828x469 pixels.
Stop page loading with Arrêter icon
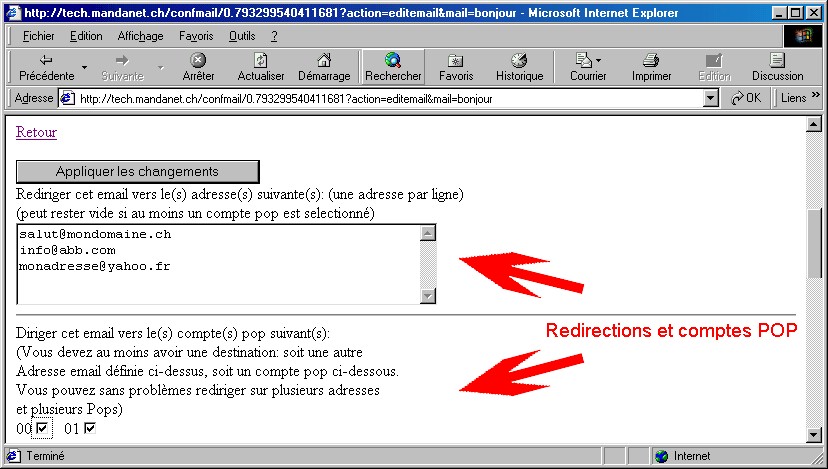pyautogui.click(x=198, y=61)
